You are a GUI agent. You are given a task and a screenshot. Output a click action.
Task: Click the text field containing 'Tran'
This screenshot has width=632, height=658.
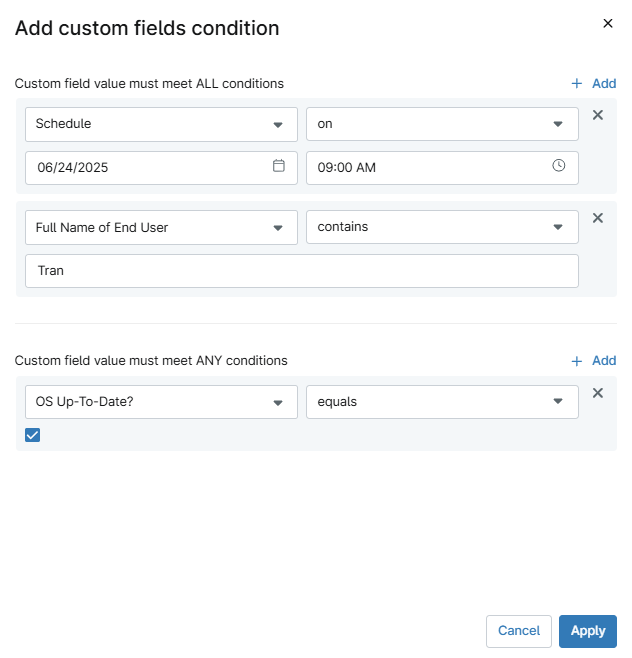302,271
